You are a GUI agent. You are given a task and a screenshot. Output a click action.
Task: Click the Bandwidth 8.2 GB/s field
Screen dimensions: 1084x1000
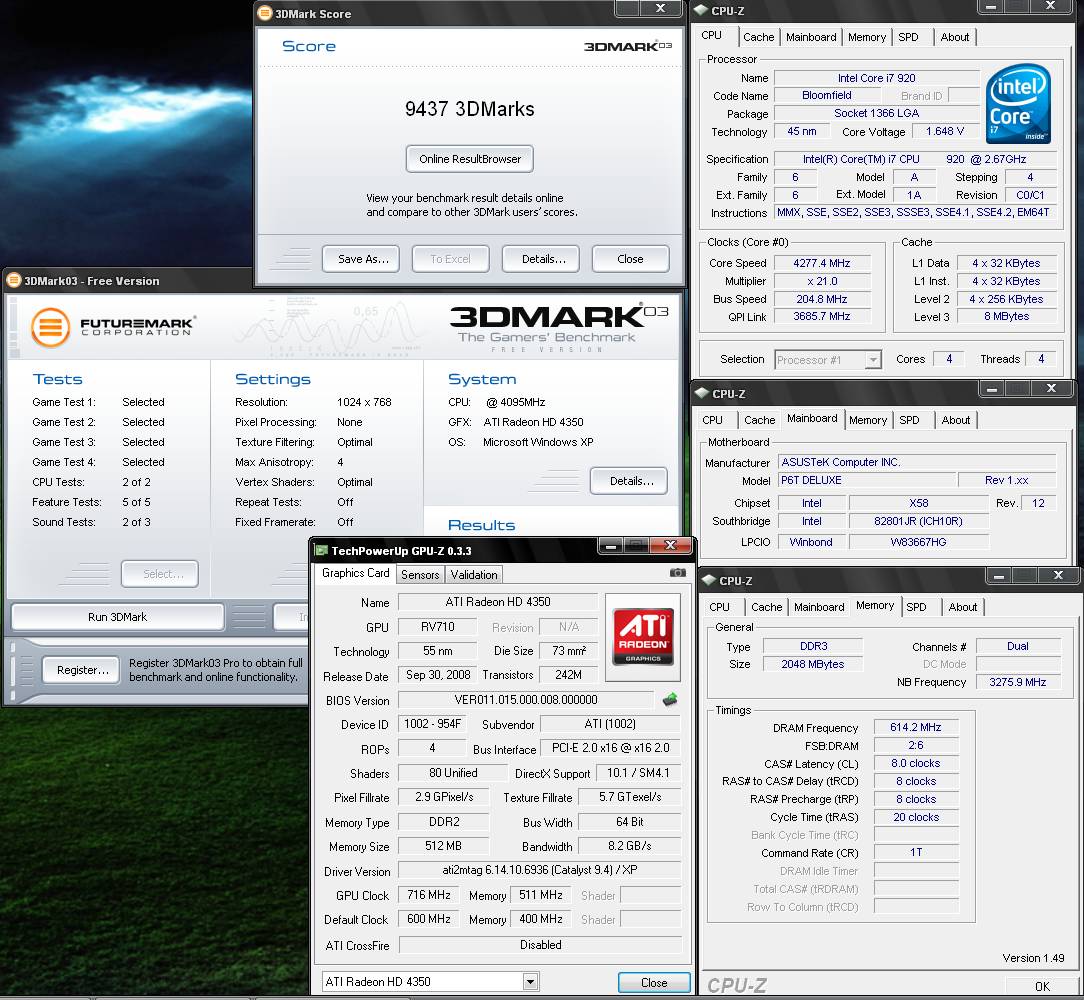[x=629, y=846]
